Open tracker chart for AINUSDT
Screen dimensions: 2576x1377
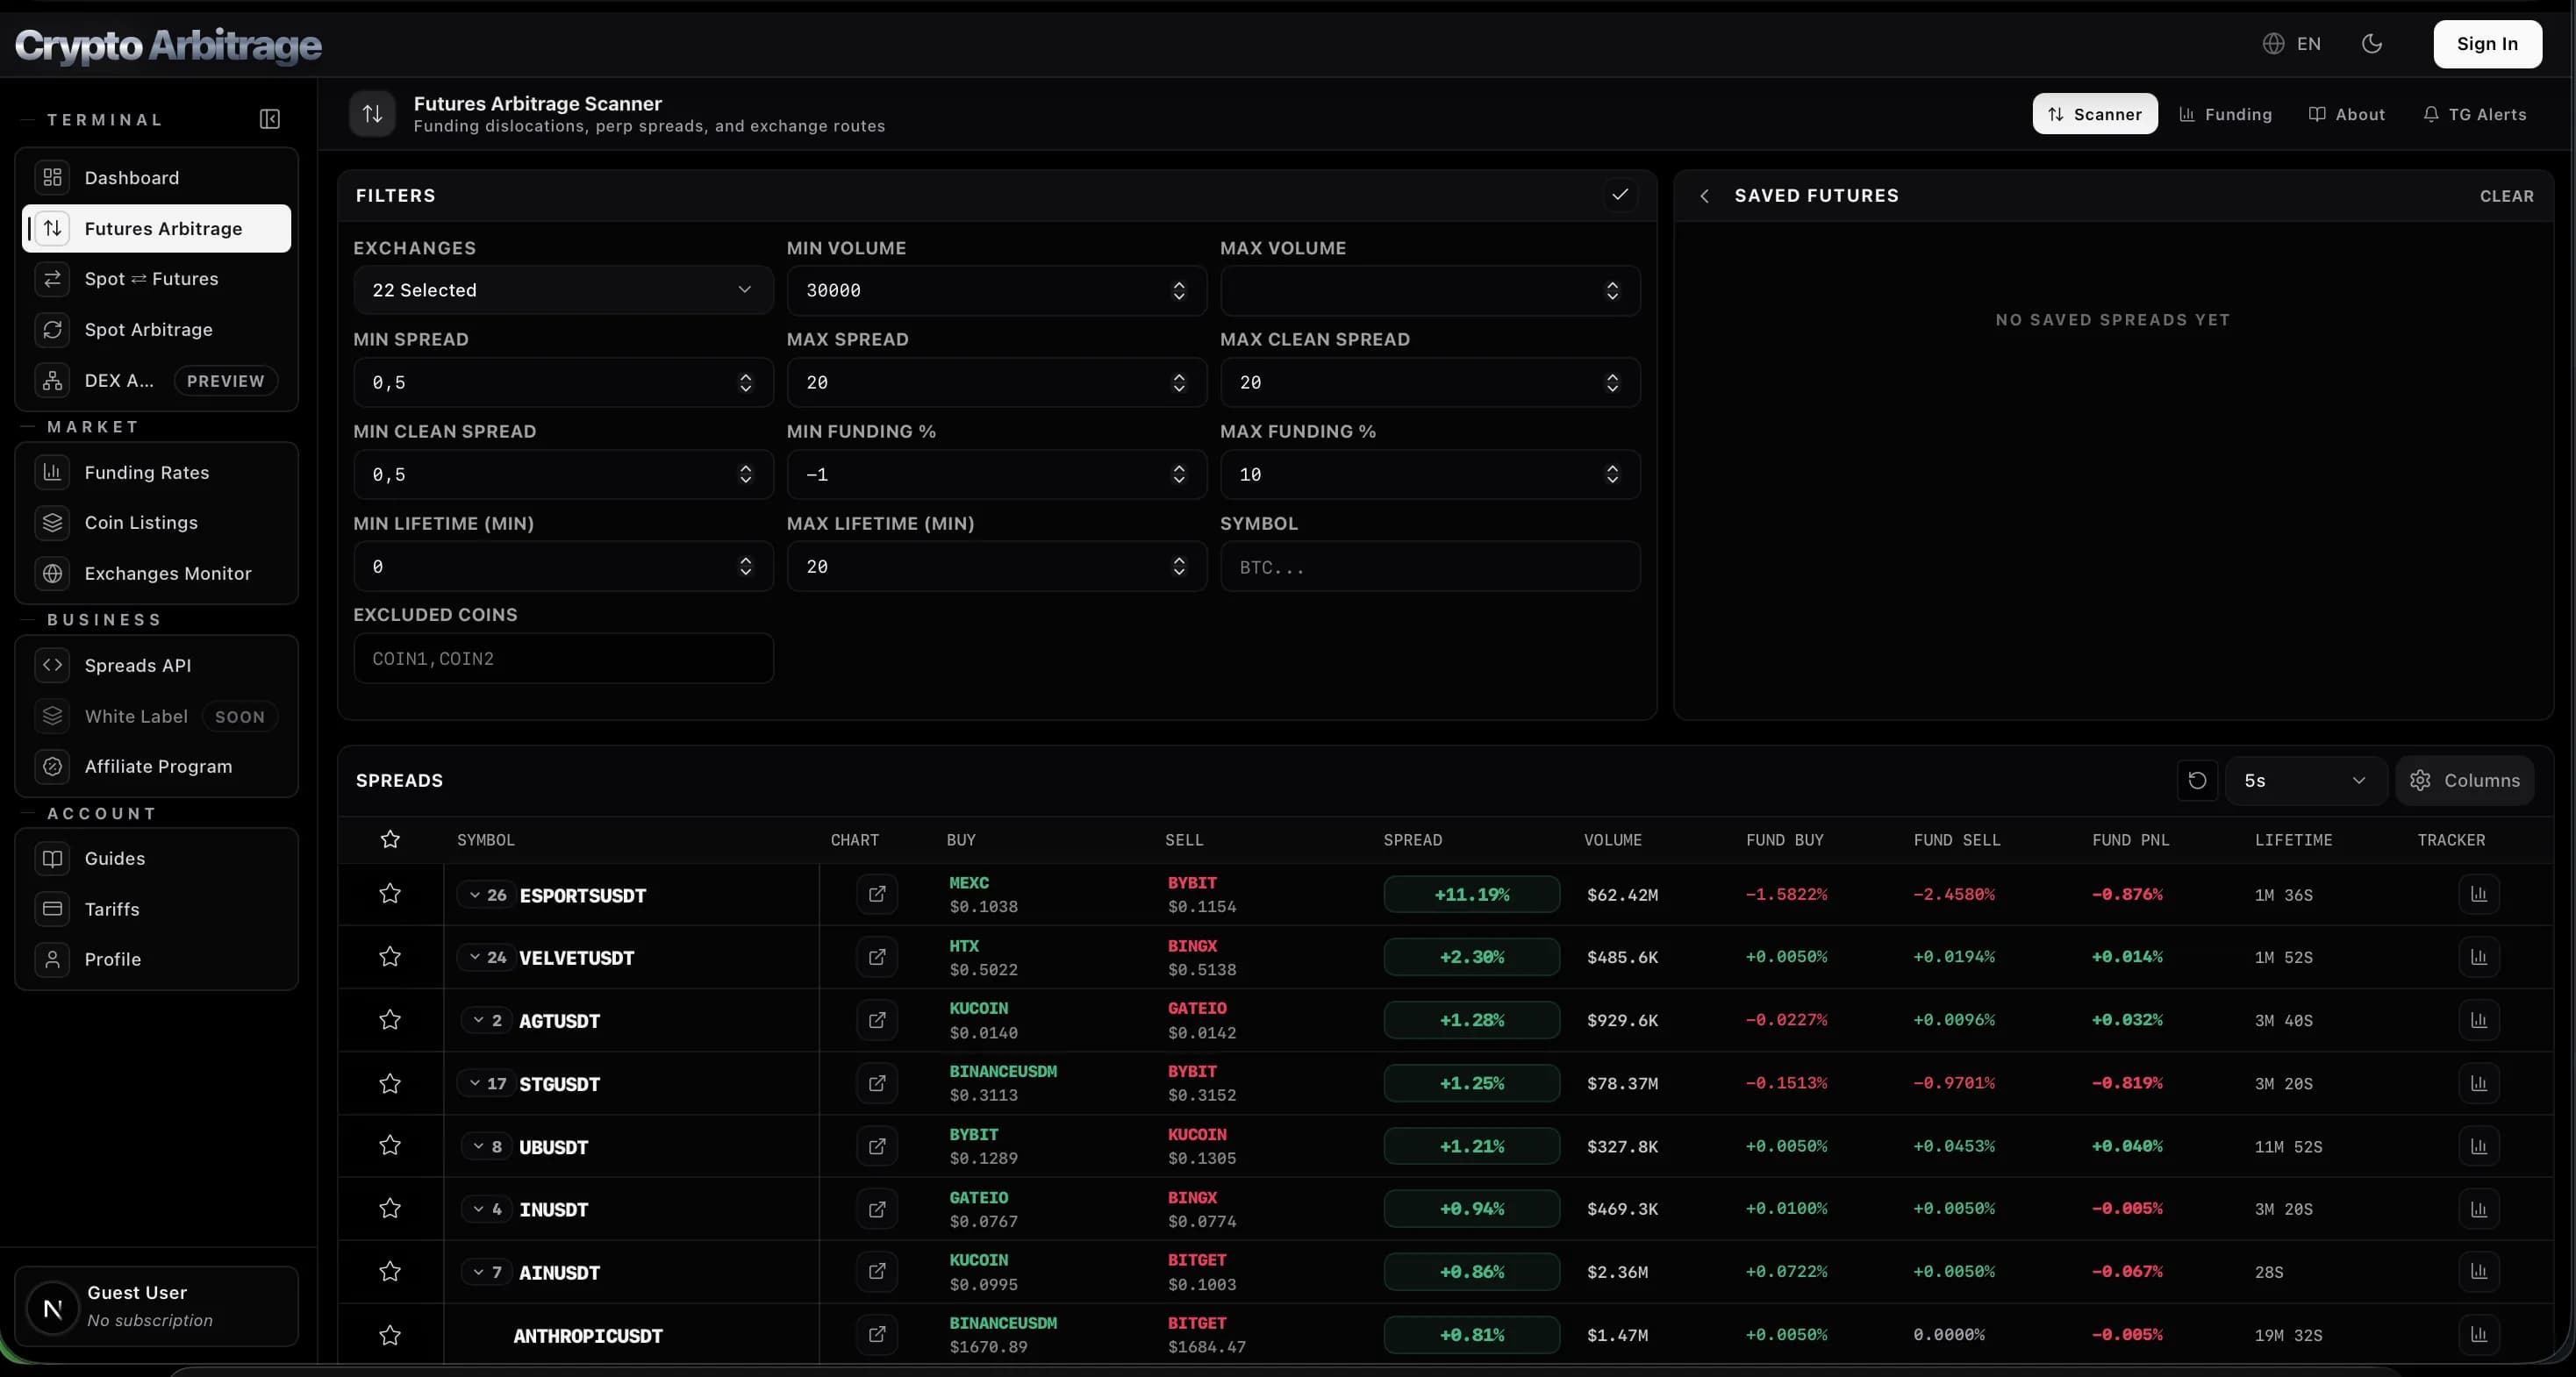click(2479, 1272)
